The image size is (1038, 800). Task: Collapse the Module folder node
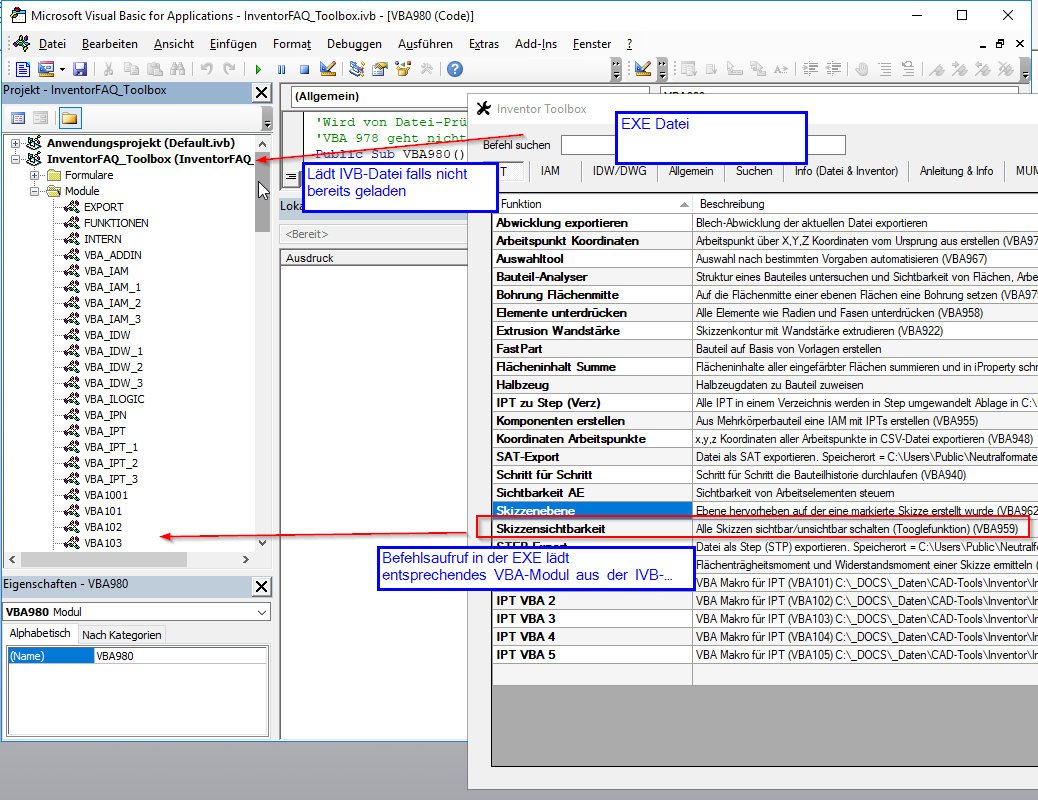36,191
